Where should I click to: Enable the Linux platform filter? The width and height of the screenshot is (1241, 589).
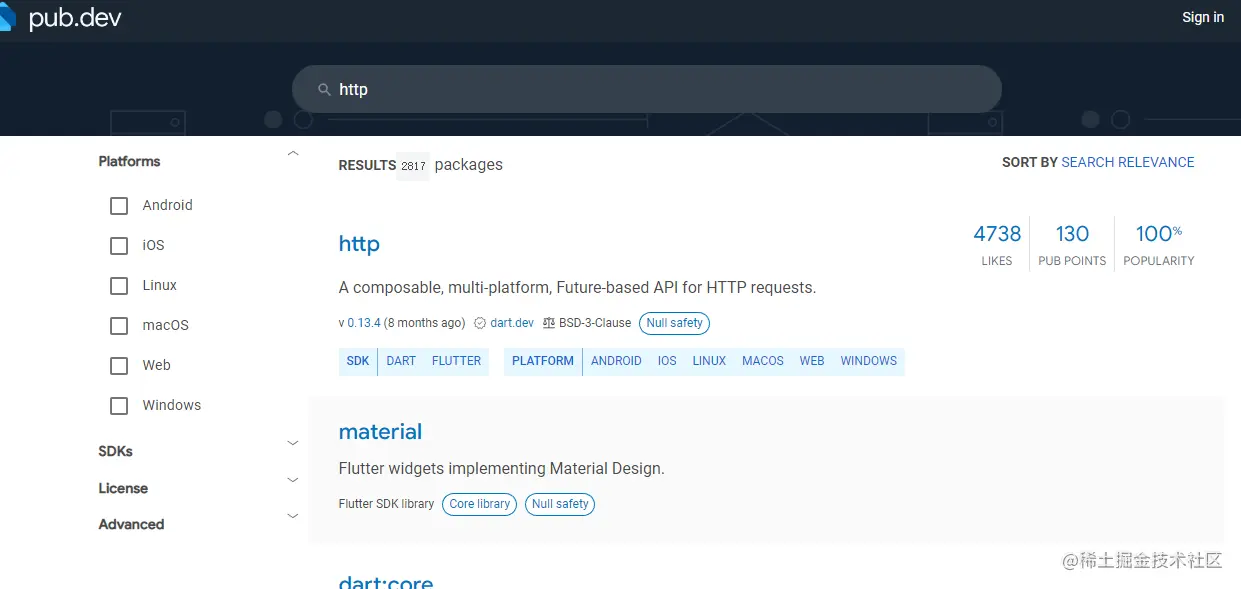click(x=119, y=286)
